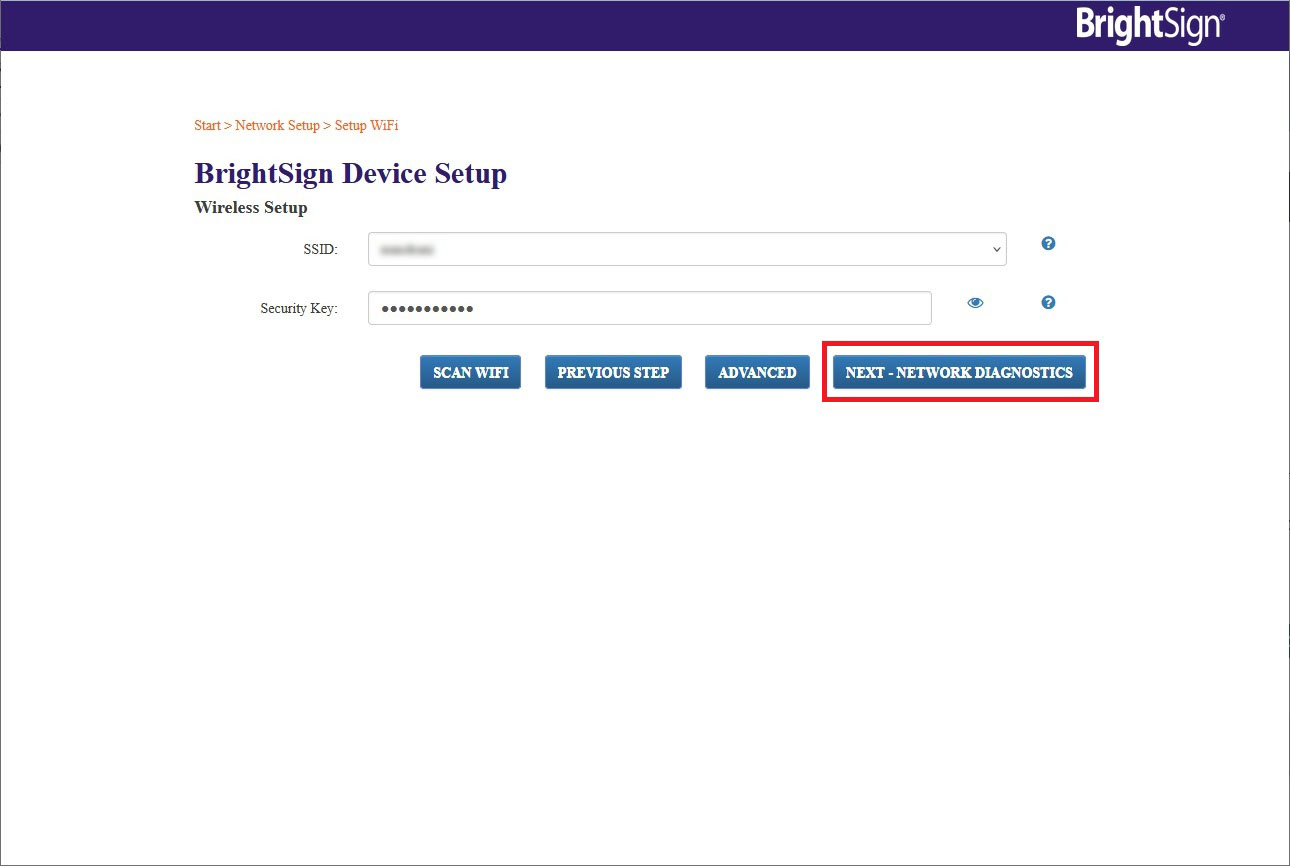
Task: Open the SSID dropdown list
Action: point(687,249)
